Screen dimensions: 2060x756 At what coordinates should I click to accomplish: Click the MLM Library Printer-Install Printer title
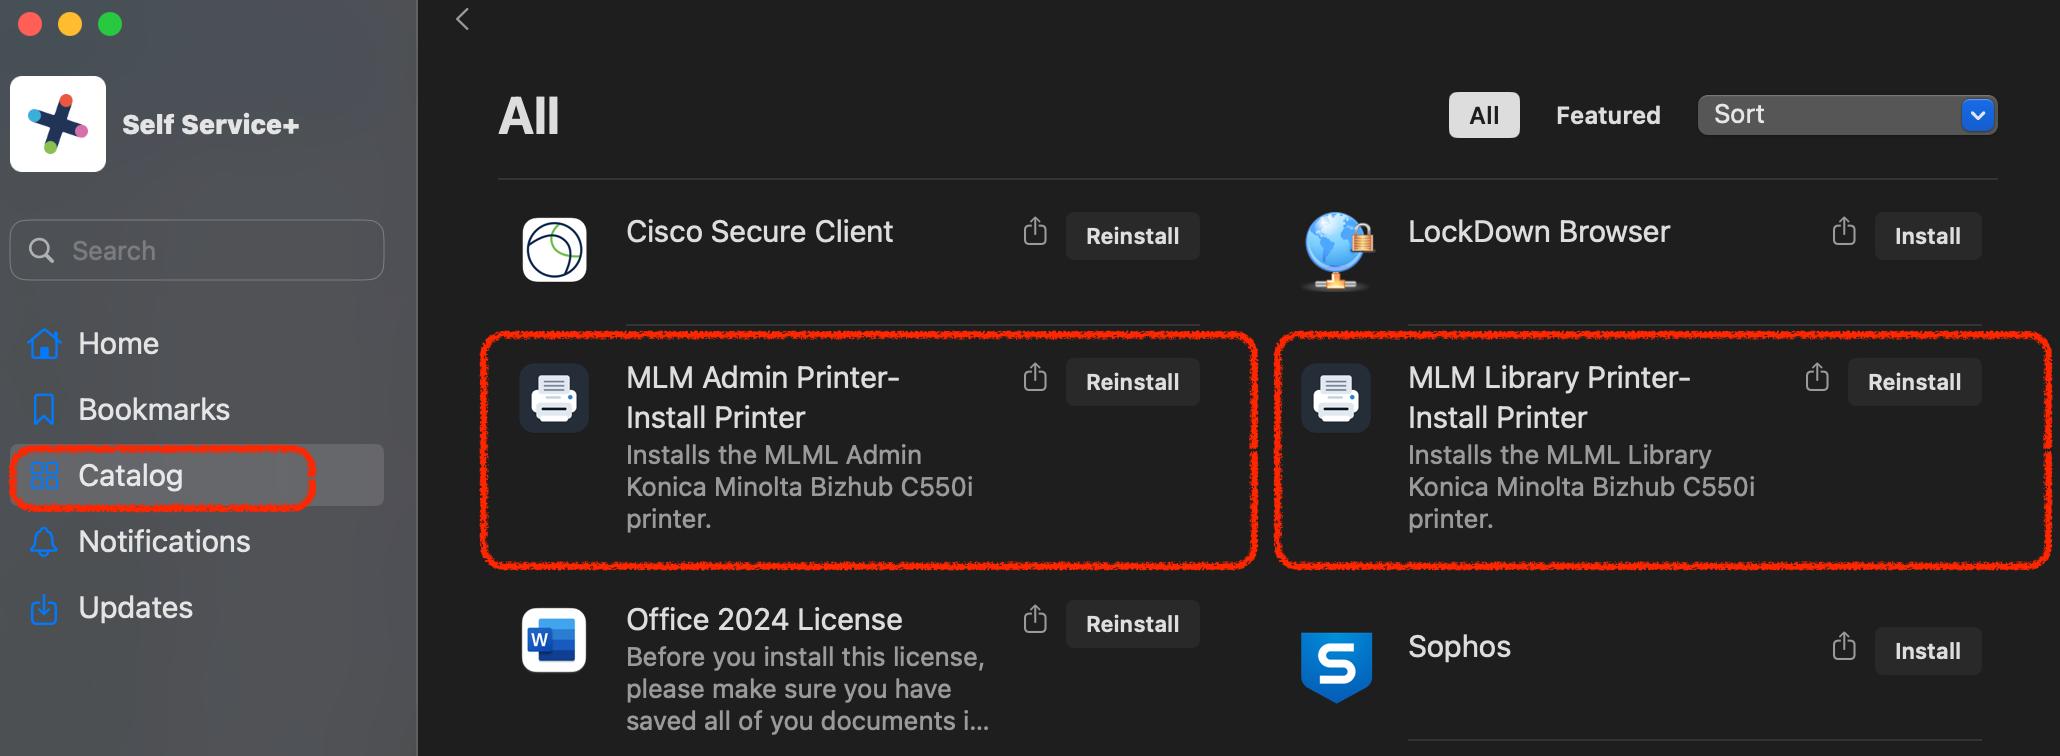(x=1549, y=397)
